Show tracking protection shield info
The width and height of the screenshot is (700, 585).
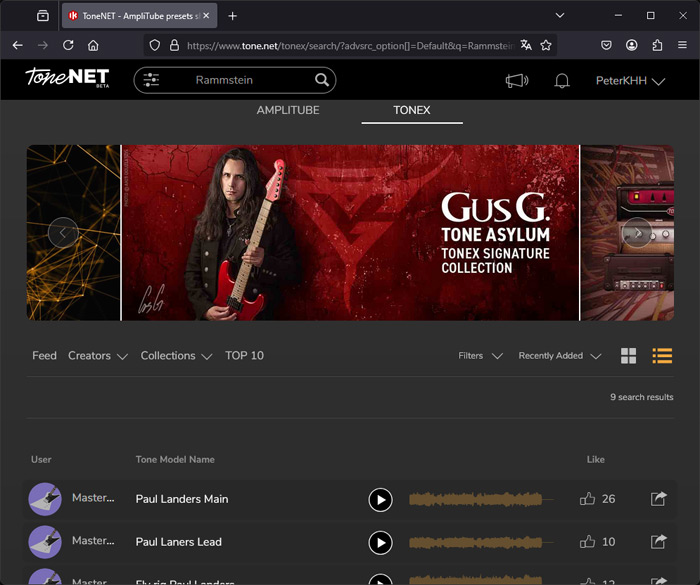(154, 45)
